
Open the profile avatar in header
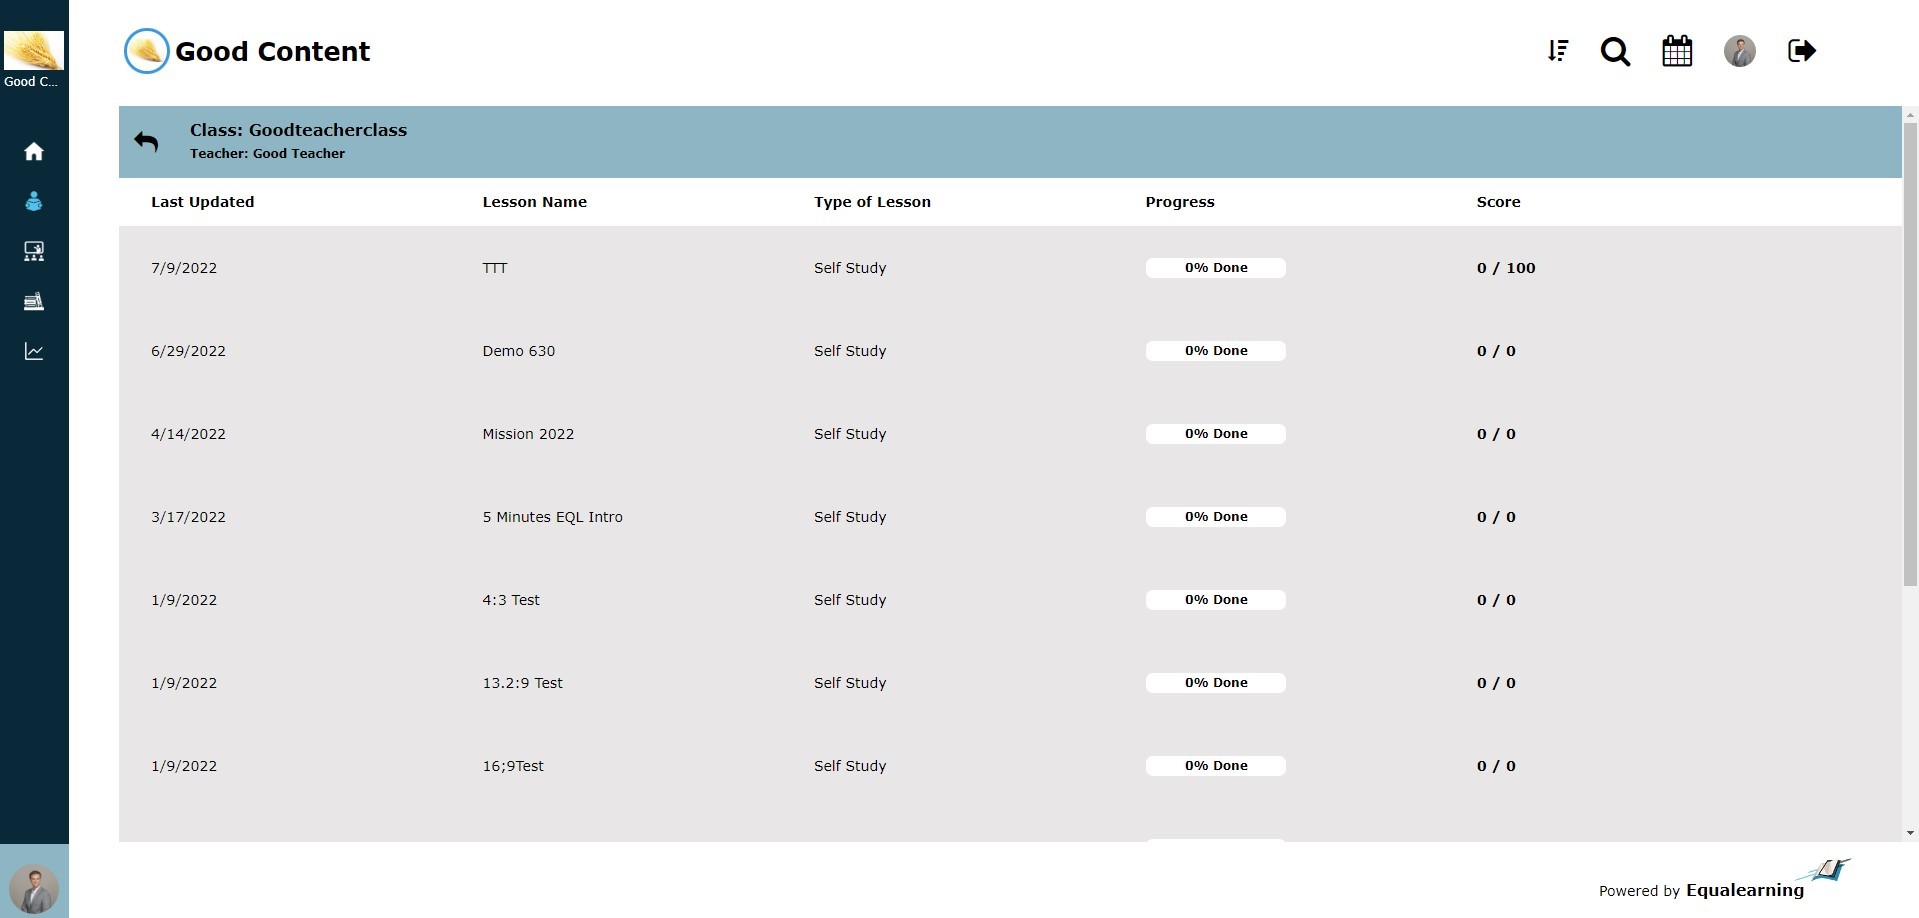tap(1740, 51)
